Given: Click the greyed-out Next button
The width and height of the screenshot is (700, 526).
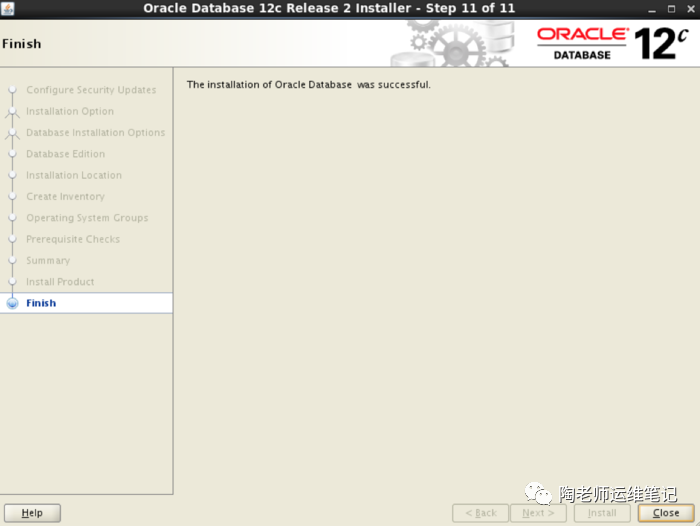Looking at the screenshot, I should (538, 513).
